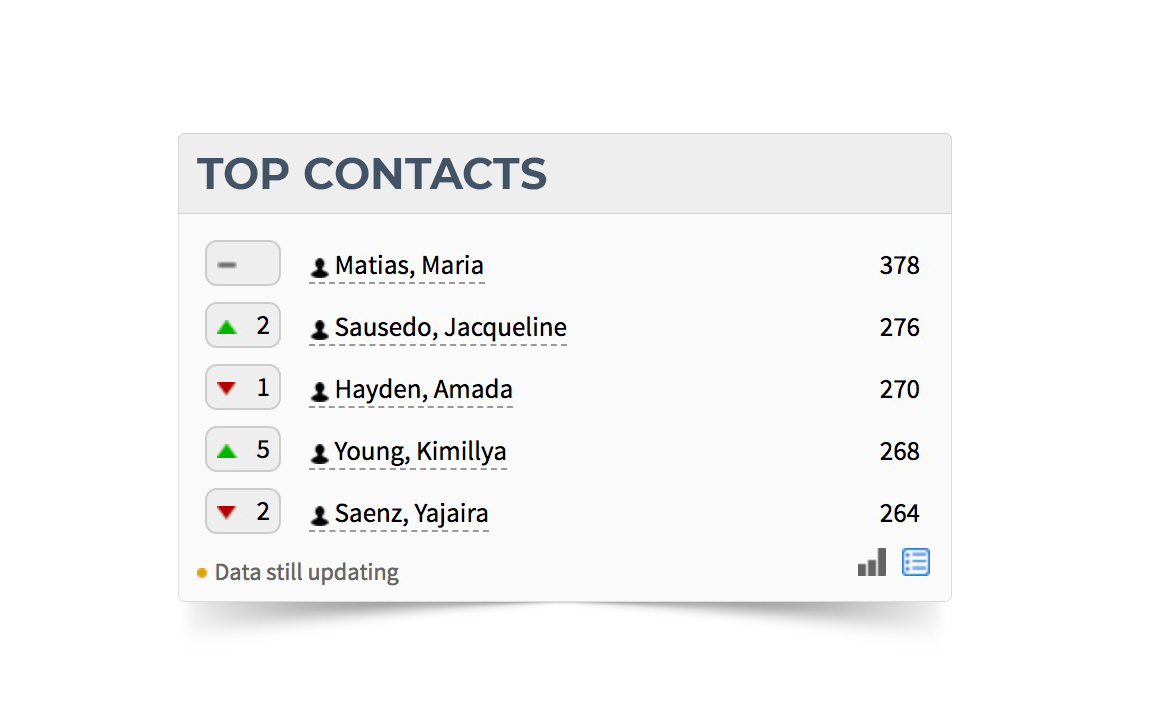
Task: Click the green up 5 rank badge
Action: (x=243, y=449)
